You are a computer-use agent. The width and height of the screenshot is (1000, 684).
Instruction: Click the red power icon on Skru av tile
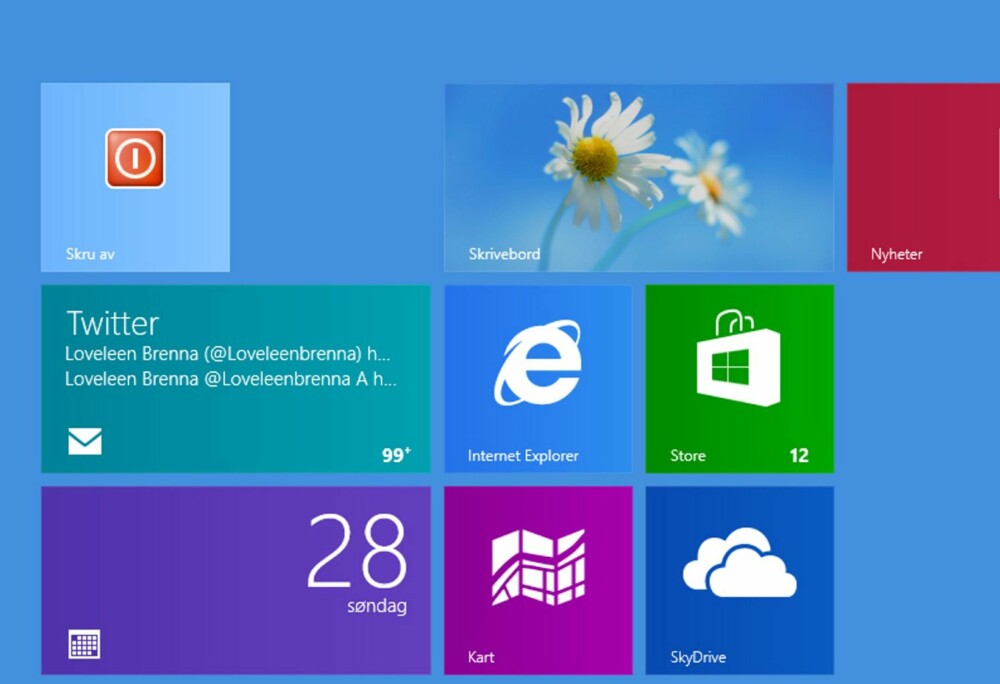(135, 158)
